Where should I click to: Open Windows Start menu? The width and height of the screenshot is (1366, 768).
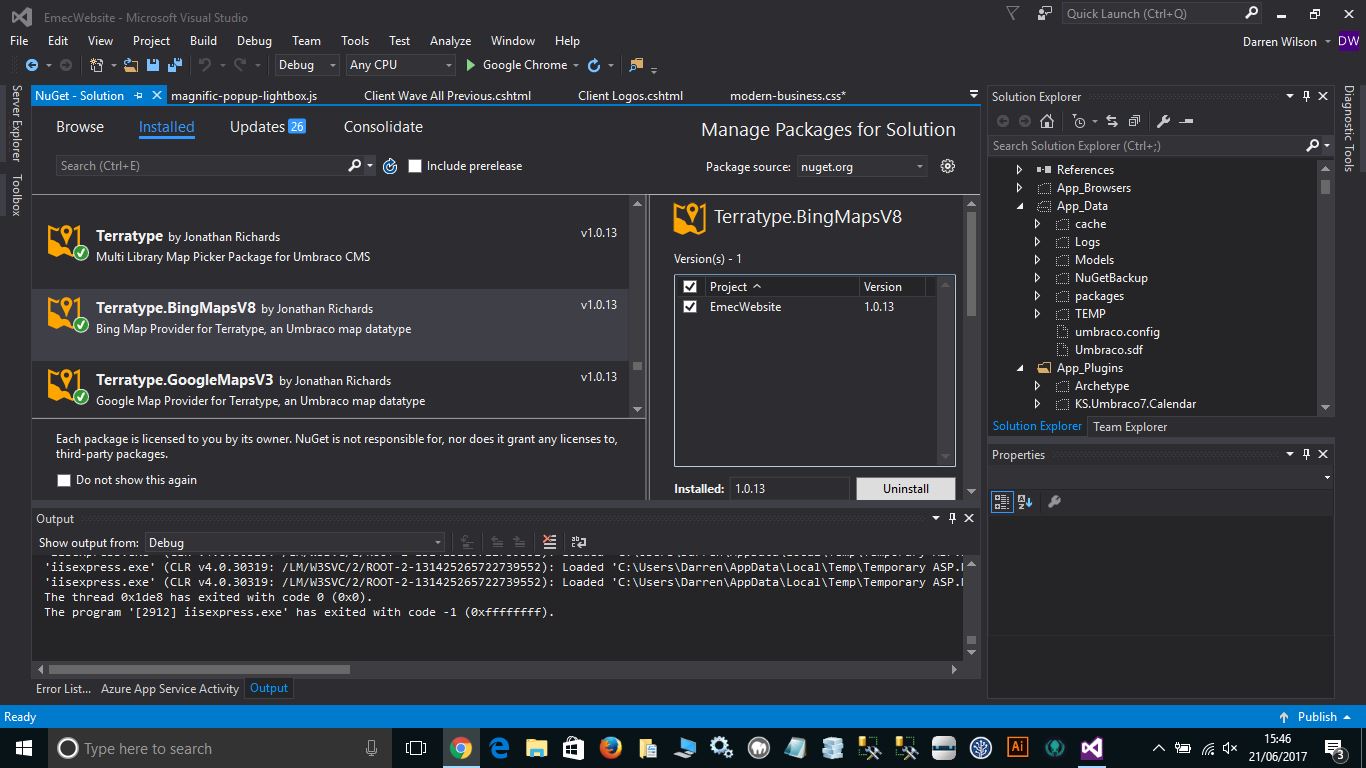[24, 748]
